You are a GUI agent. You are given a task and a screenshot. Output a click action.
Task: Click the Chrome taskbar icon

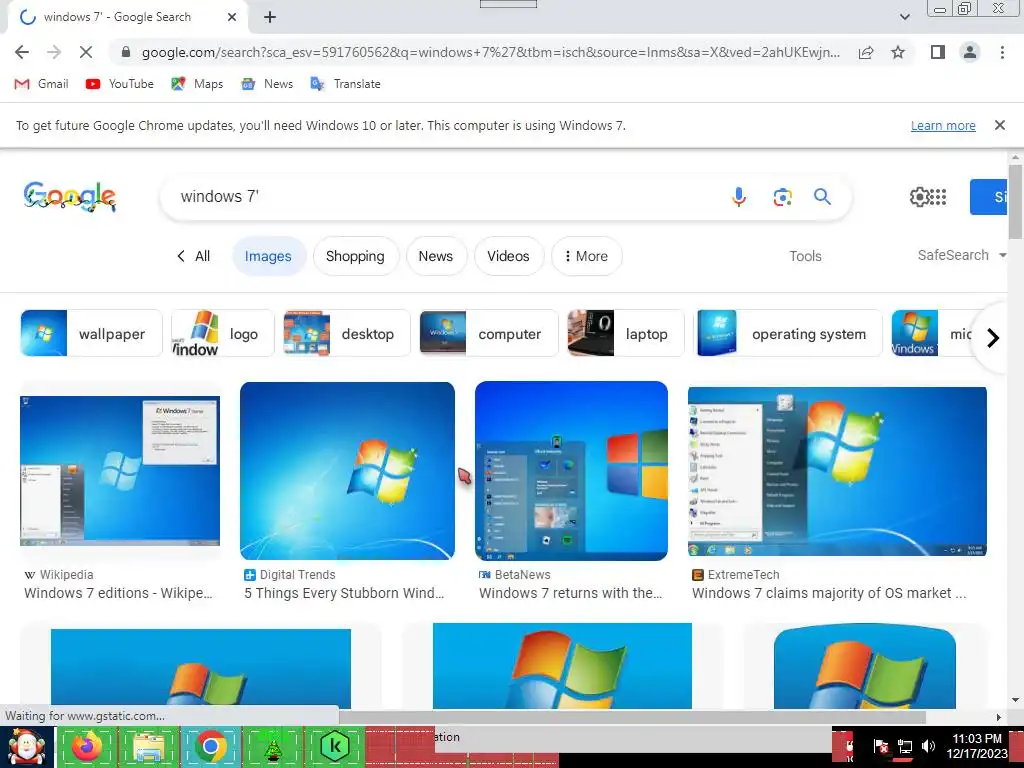(x=210, y=746)
